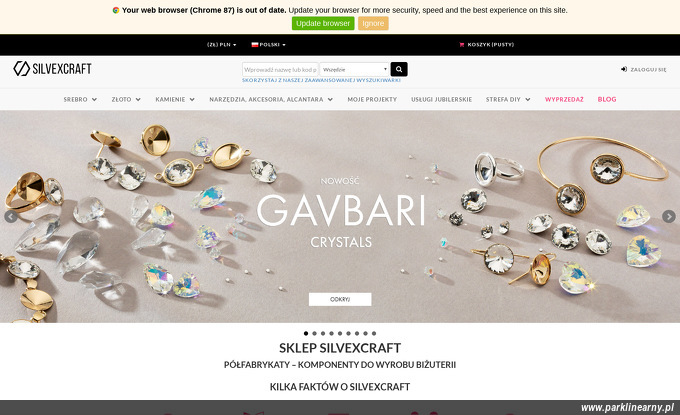Open the Wyprzedaż sale page
The image size is (680, 415).
[564, 99]
